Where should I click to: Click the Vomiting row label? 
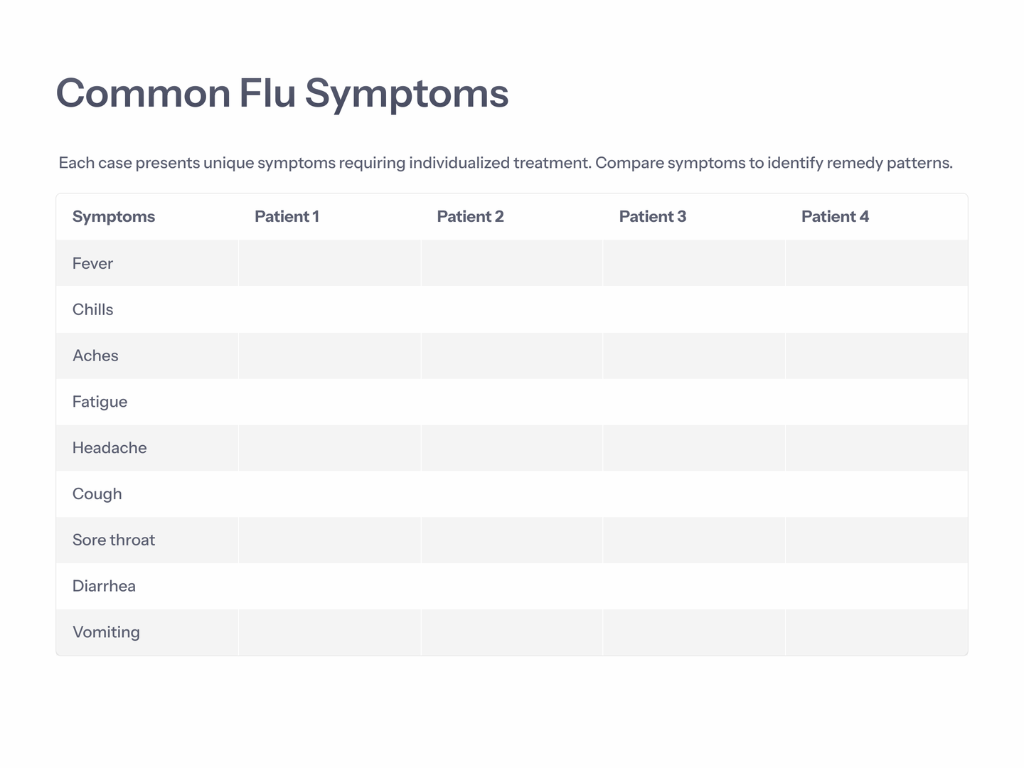(106, 632)
